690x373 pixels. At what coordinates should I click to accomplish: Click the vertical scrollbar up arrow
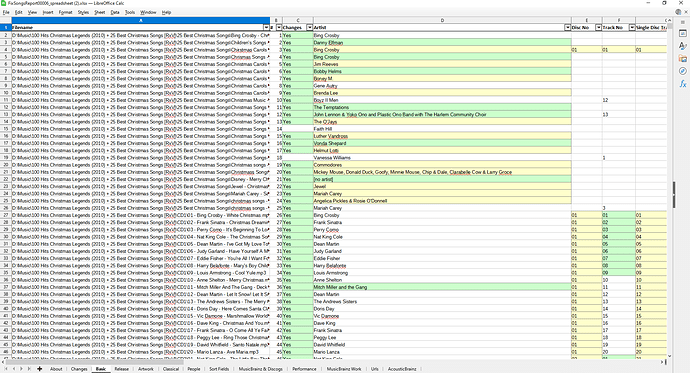coord(670,21)
